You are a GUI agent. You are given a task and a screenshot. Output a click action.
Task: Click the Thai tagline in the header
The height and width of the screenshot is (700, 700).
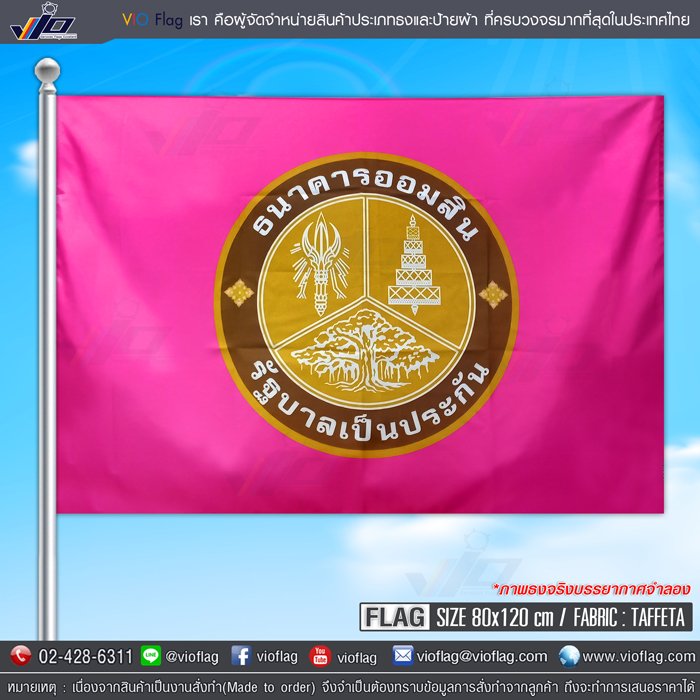(x=439, y=20)
